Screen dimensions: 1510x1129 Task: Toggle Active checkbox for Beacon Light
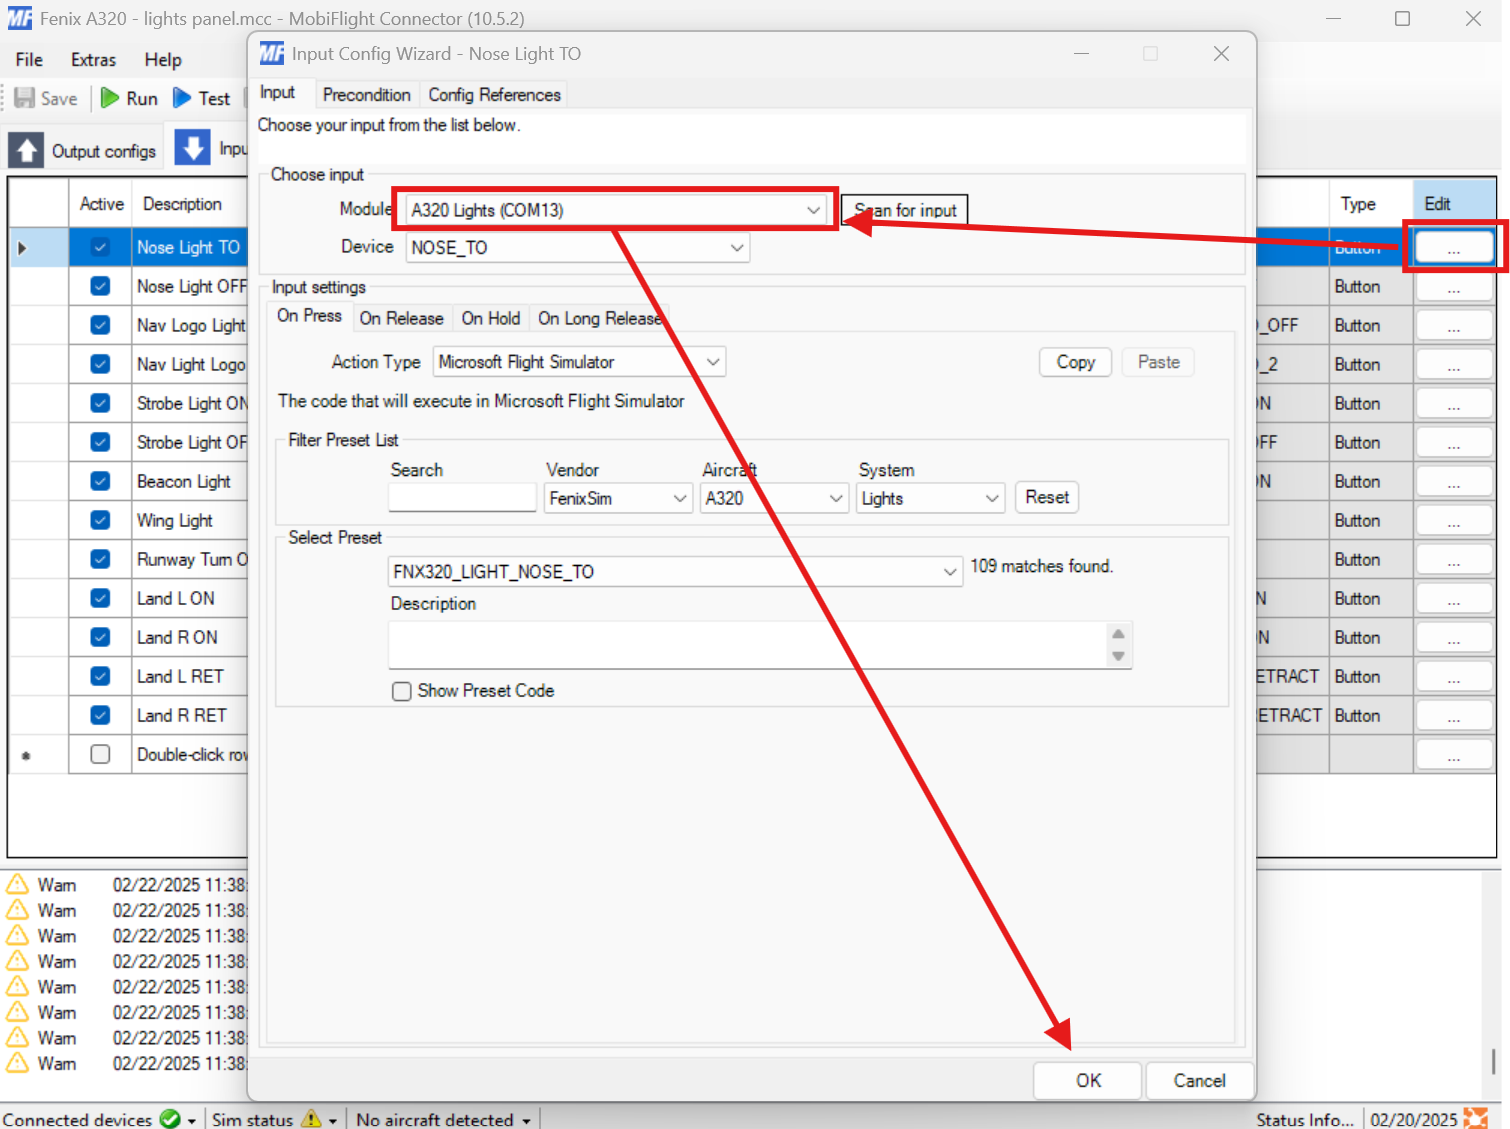100,481
